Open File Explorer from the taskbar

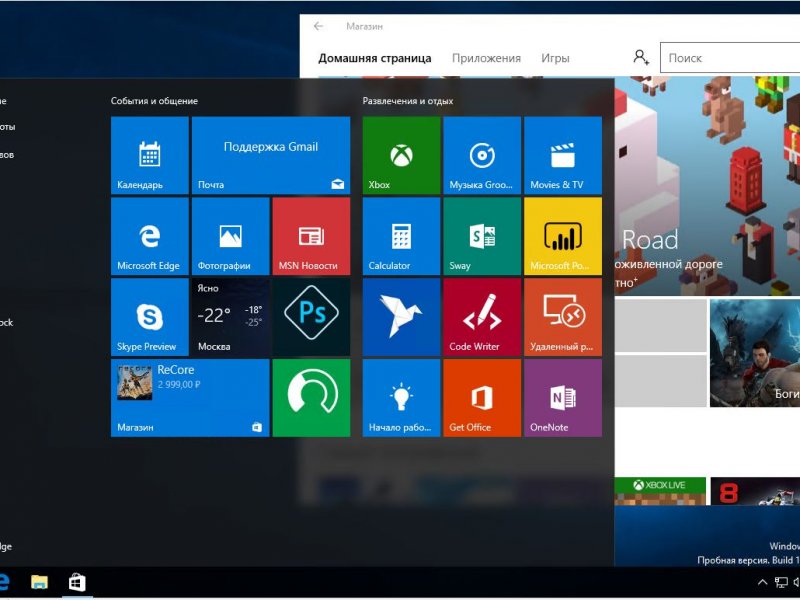point(39,582)
